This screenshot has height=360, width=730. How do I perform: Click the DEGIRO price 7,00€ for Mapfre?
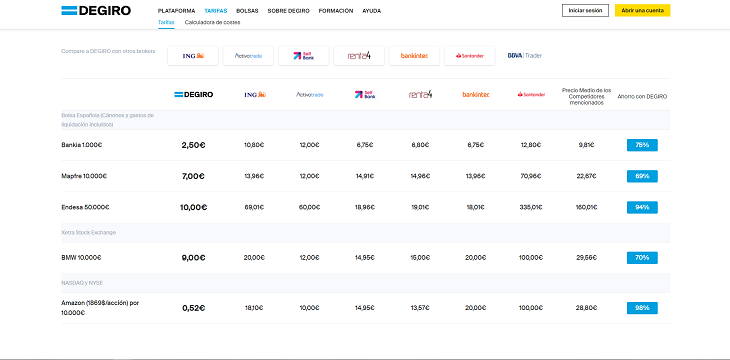point(194,176)
